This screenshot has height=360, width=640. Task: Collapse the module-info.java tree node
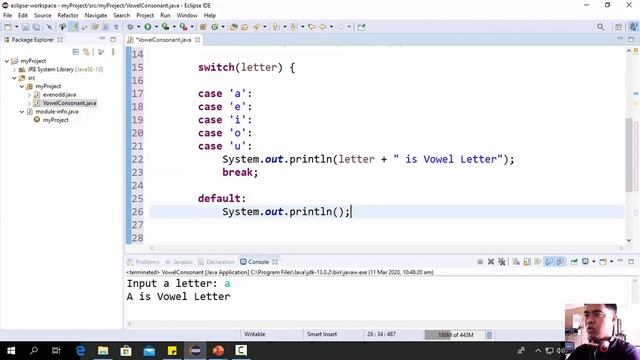point(22,111)
